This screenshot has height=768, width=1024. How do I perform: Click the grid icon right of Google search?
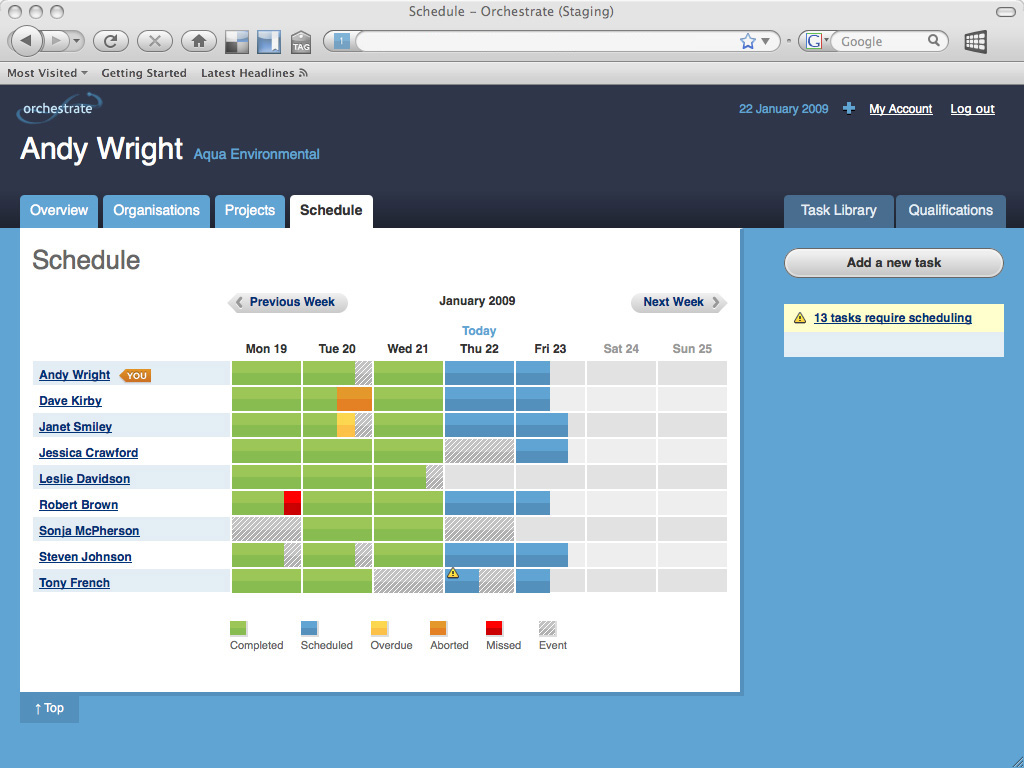(x=975, y=41)
